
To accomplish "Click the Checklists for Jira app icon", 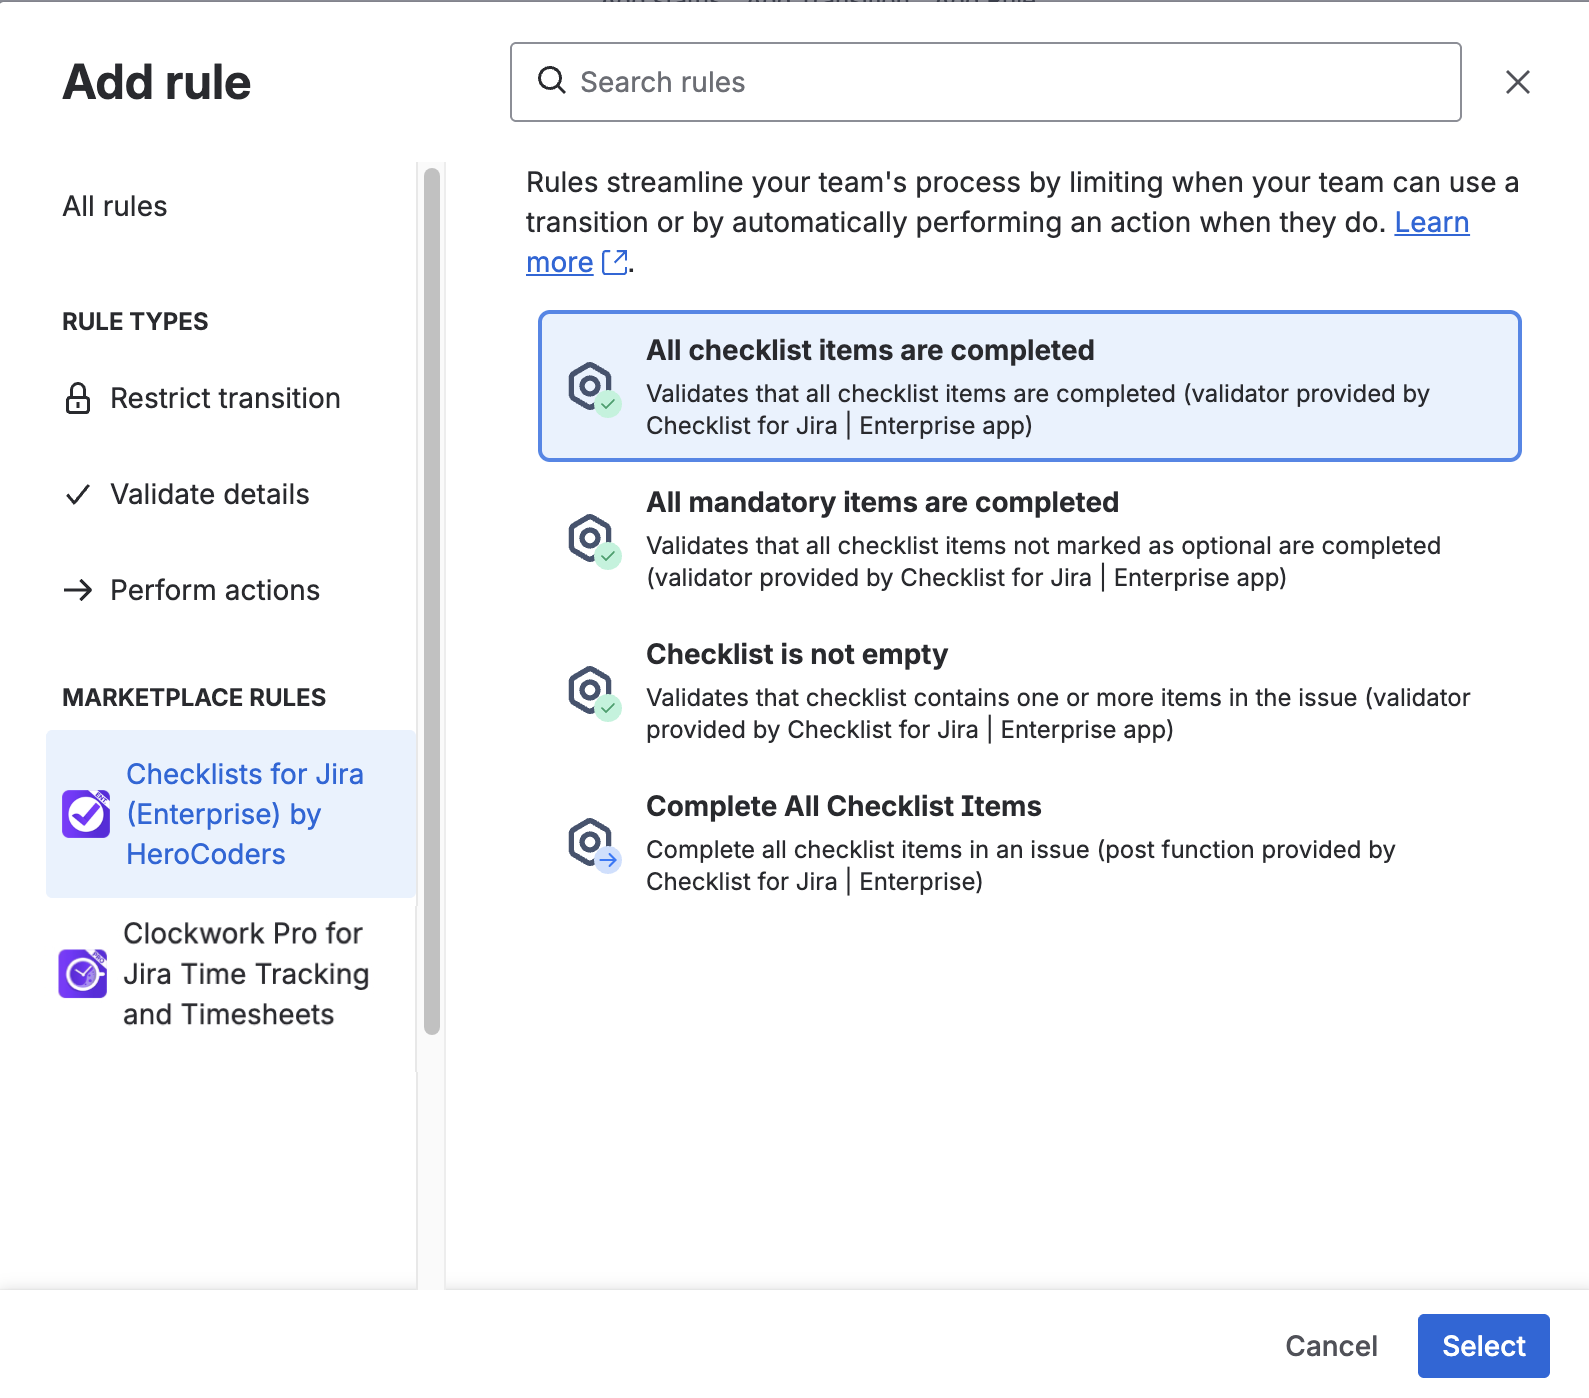I will tap(86, 814).
